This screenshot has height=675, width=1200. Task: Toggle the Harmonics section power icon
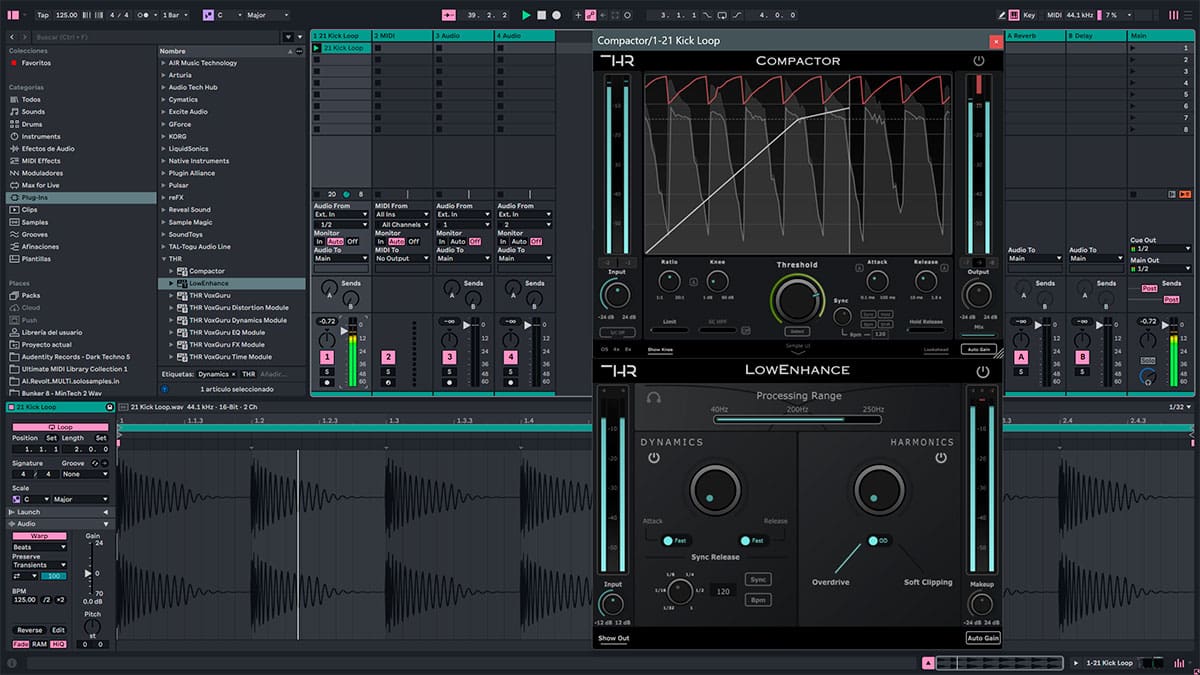pyautogui.click(x=941, y=458)
